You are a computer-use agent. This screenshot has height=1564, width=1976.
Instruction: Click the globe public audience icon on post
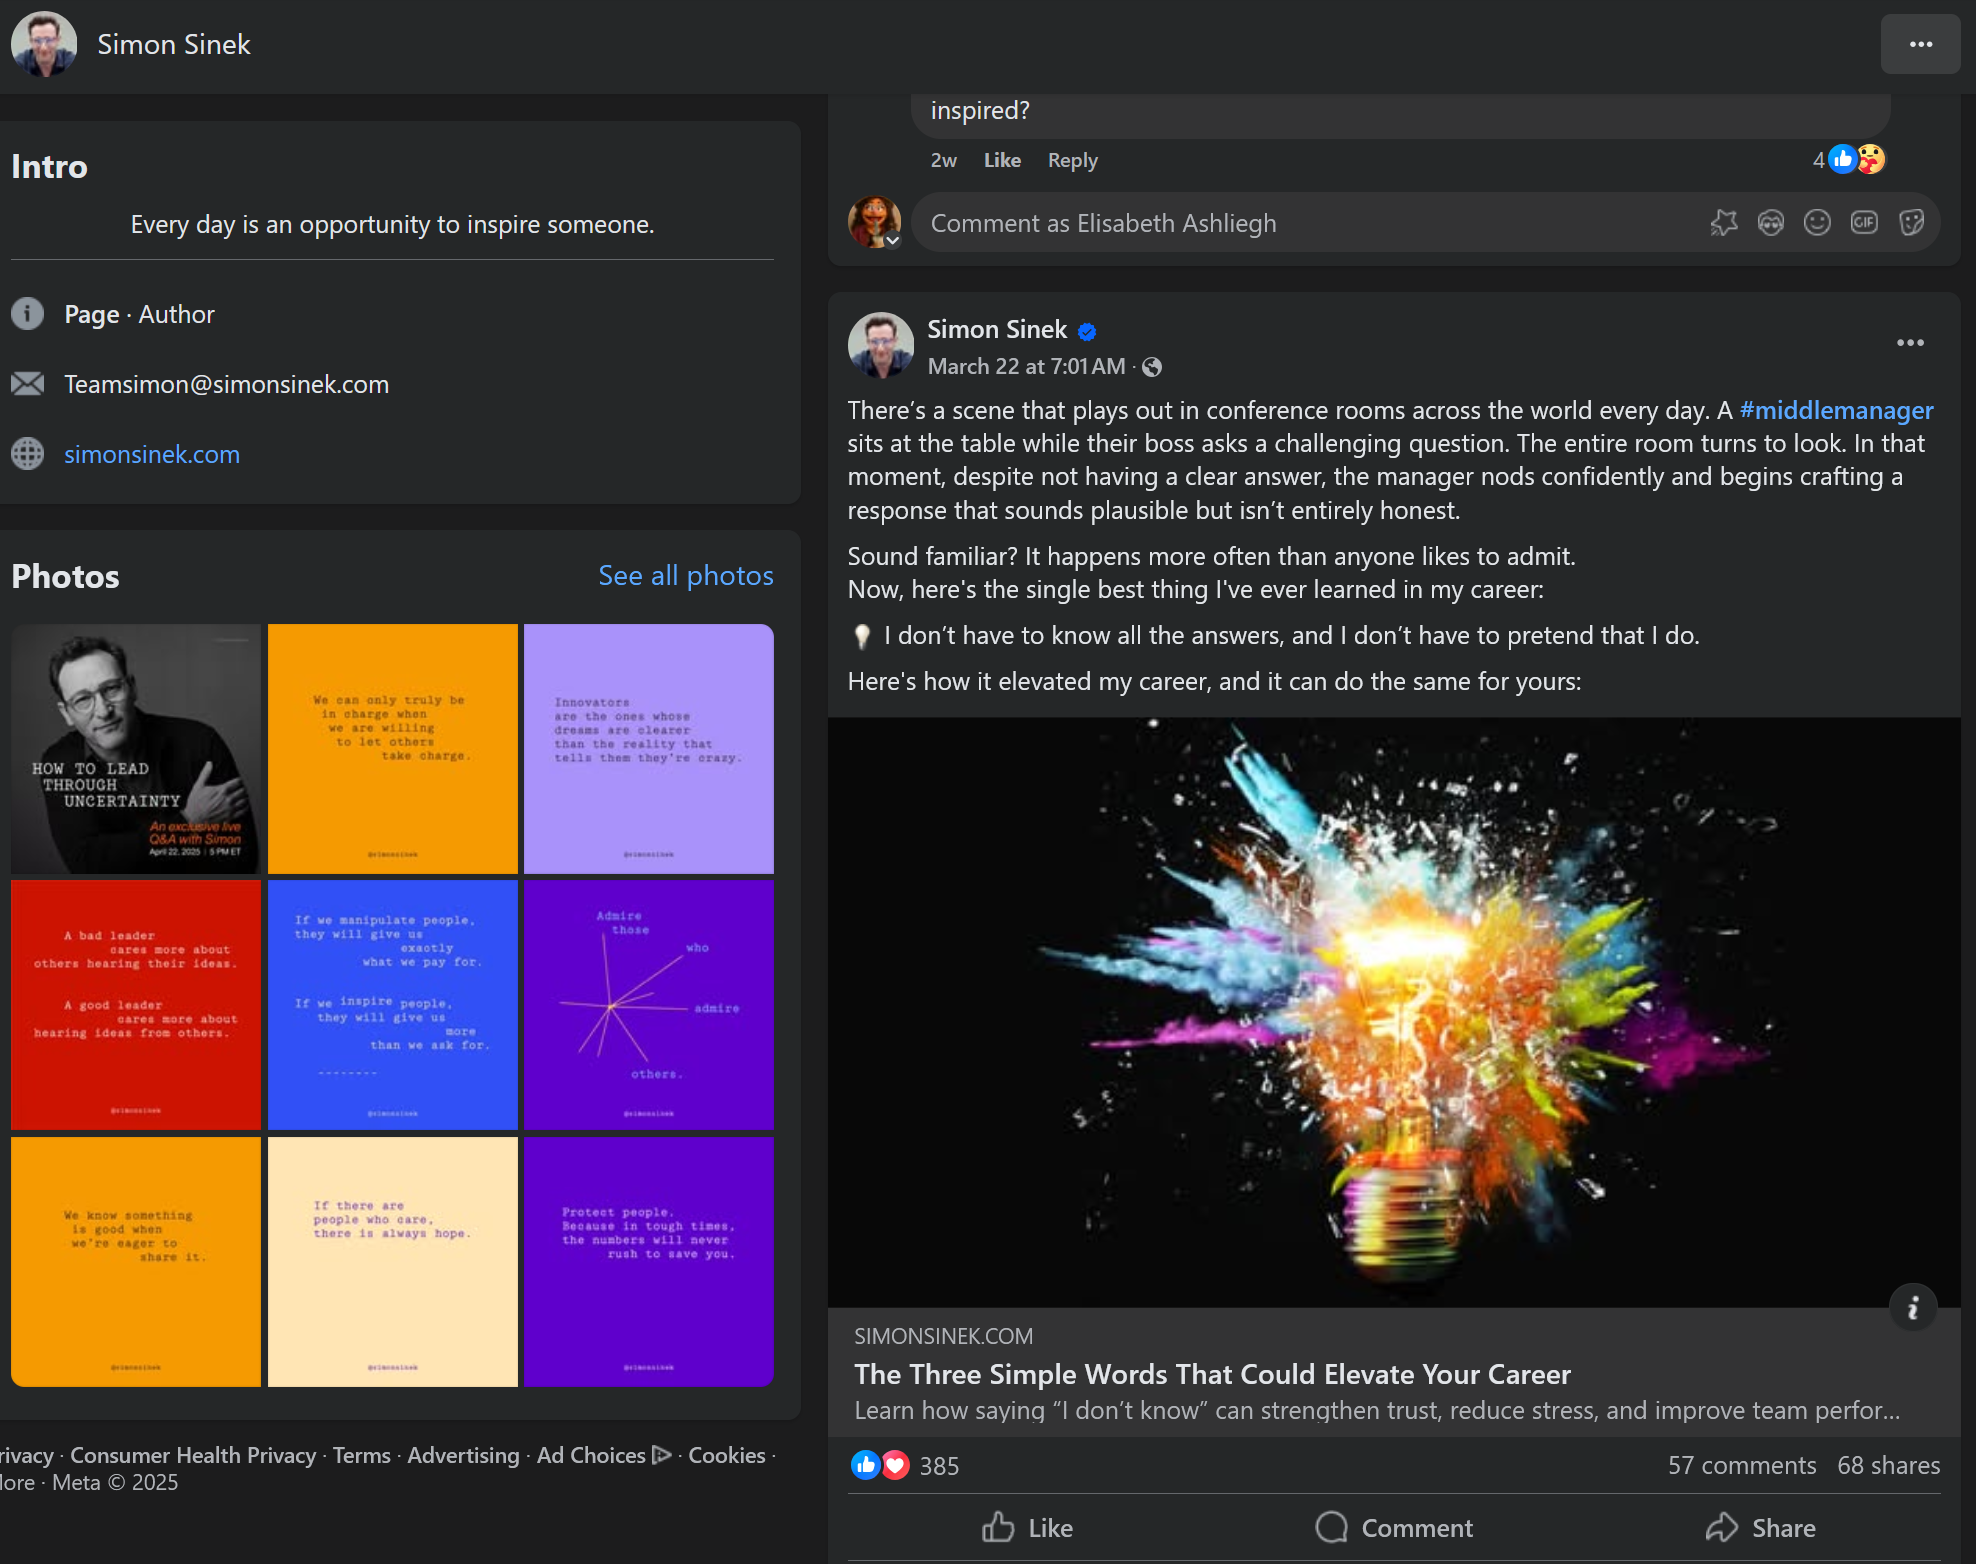(1152, 367)
